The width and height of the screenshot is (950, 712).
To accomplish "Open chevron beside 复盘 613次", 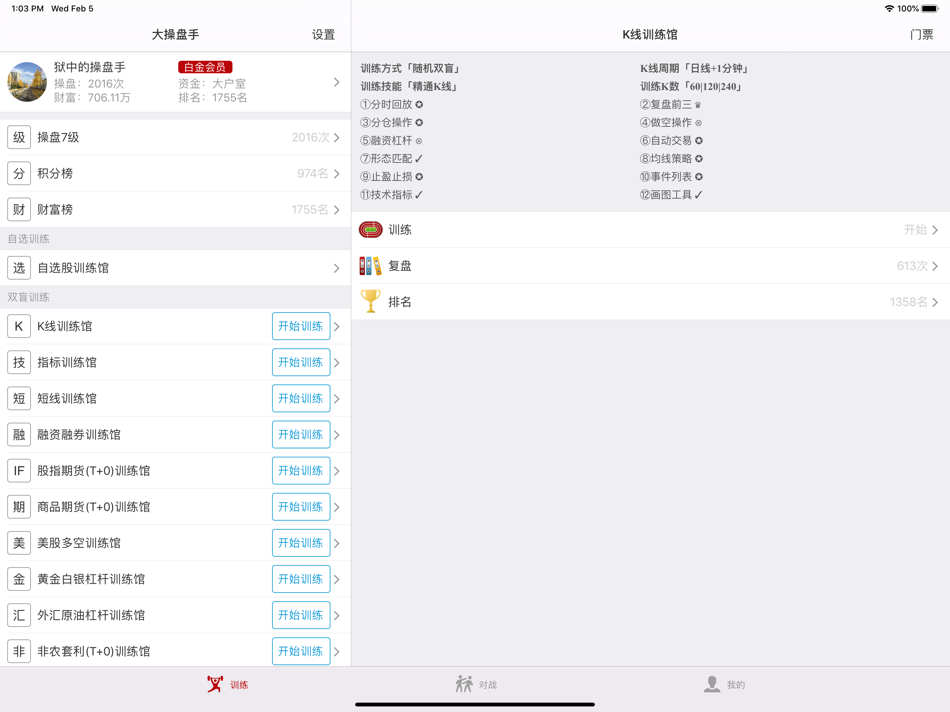I will click(x=935, y=266).
